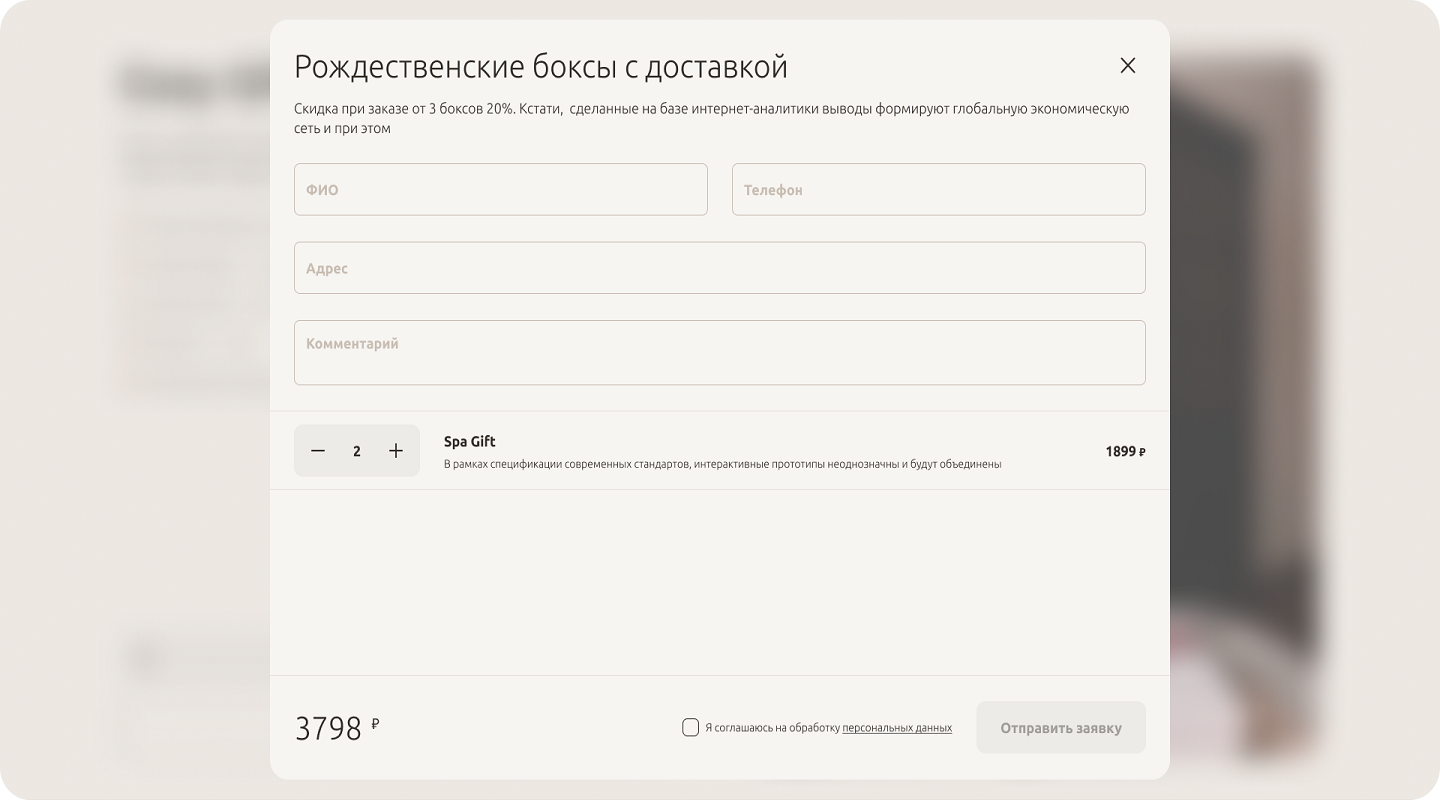Submit with the Отправить заявку button

click(x=1061, y=727)
